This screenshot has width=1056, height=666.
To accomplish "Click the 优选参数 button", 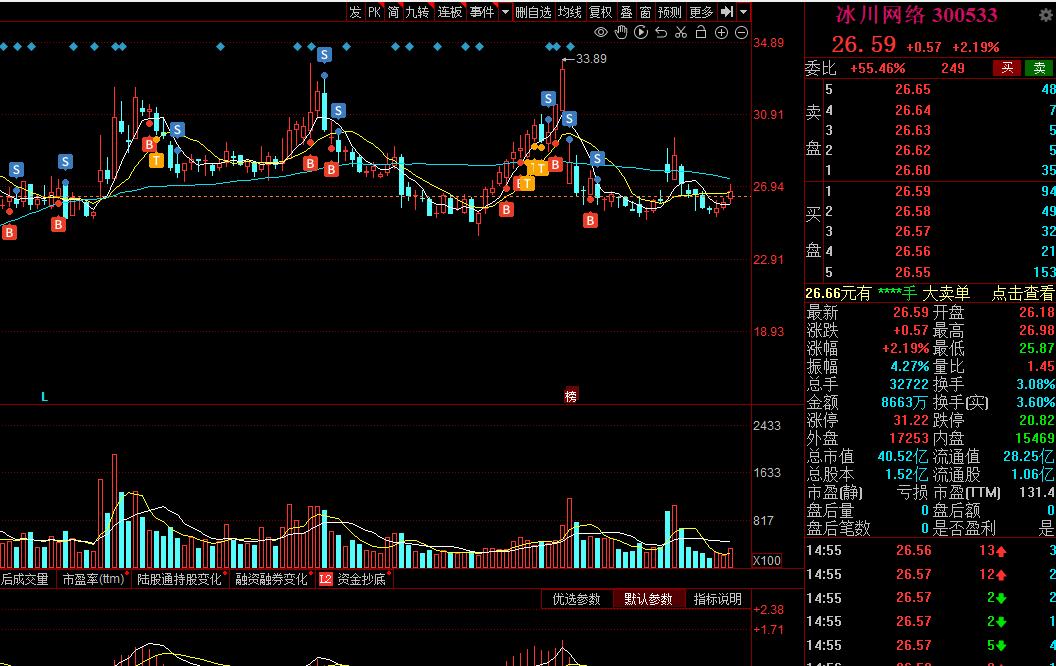I will pyautogui.click(x=576, y=599).
